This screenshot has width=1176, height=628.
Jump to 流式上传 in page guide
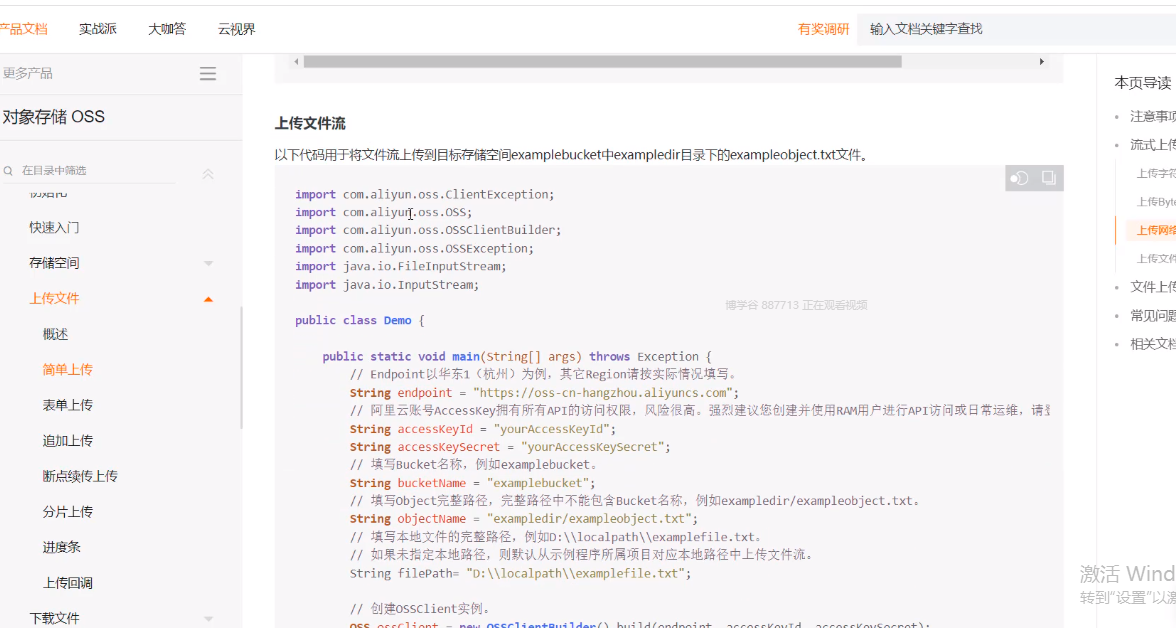click(x=1153, y=145)
